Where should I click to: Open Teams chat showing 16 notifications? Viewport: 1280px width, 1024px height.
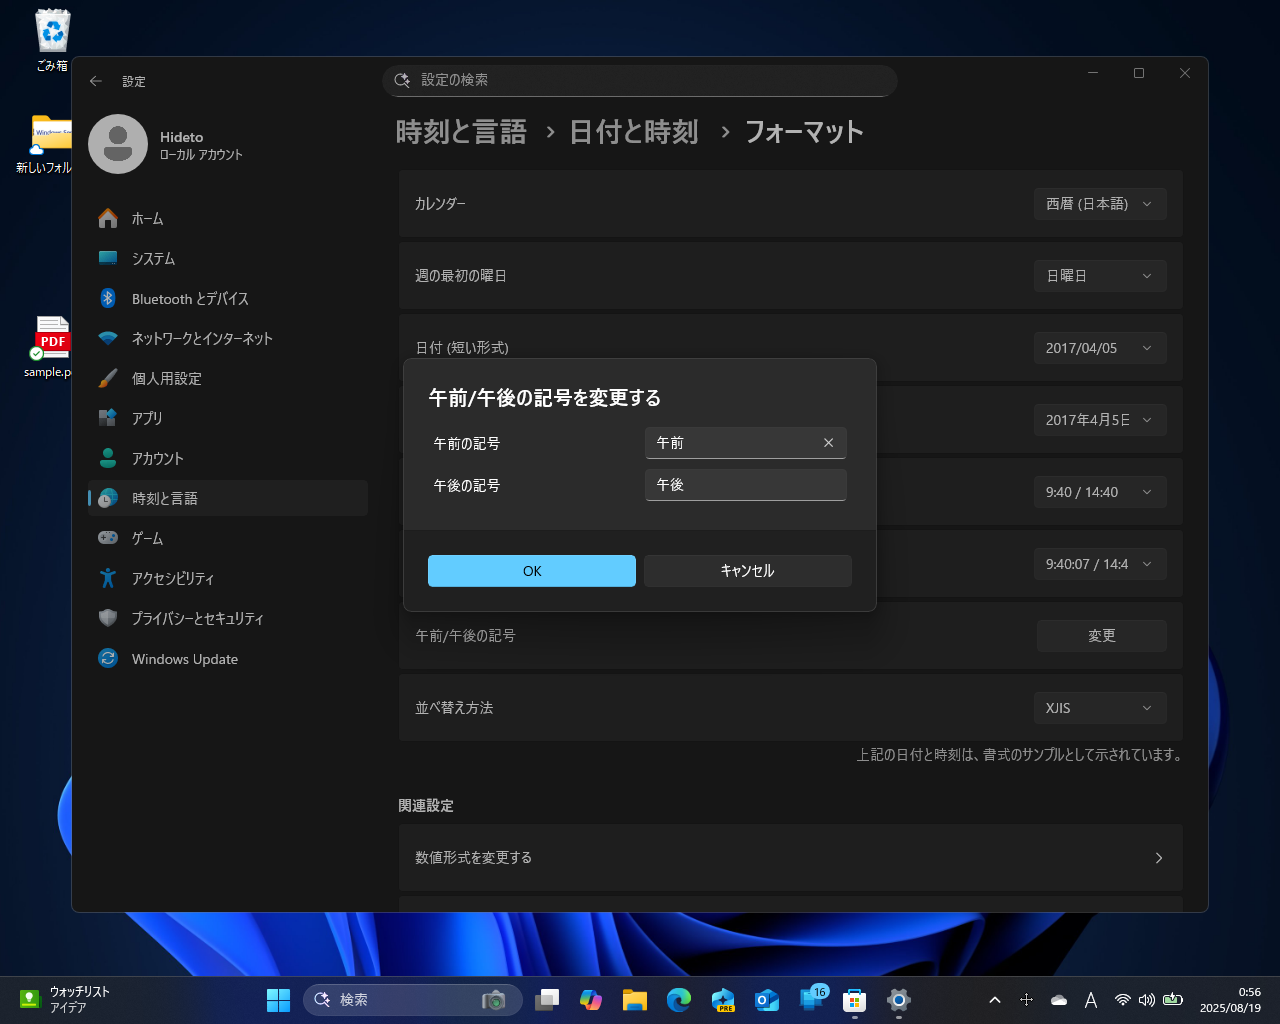tap(810, 999)
